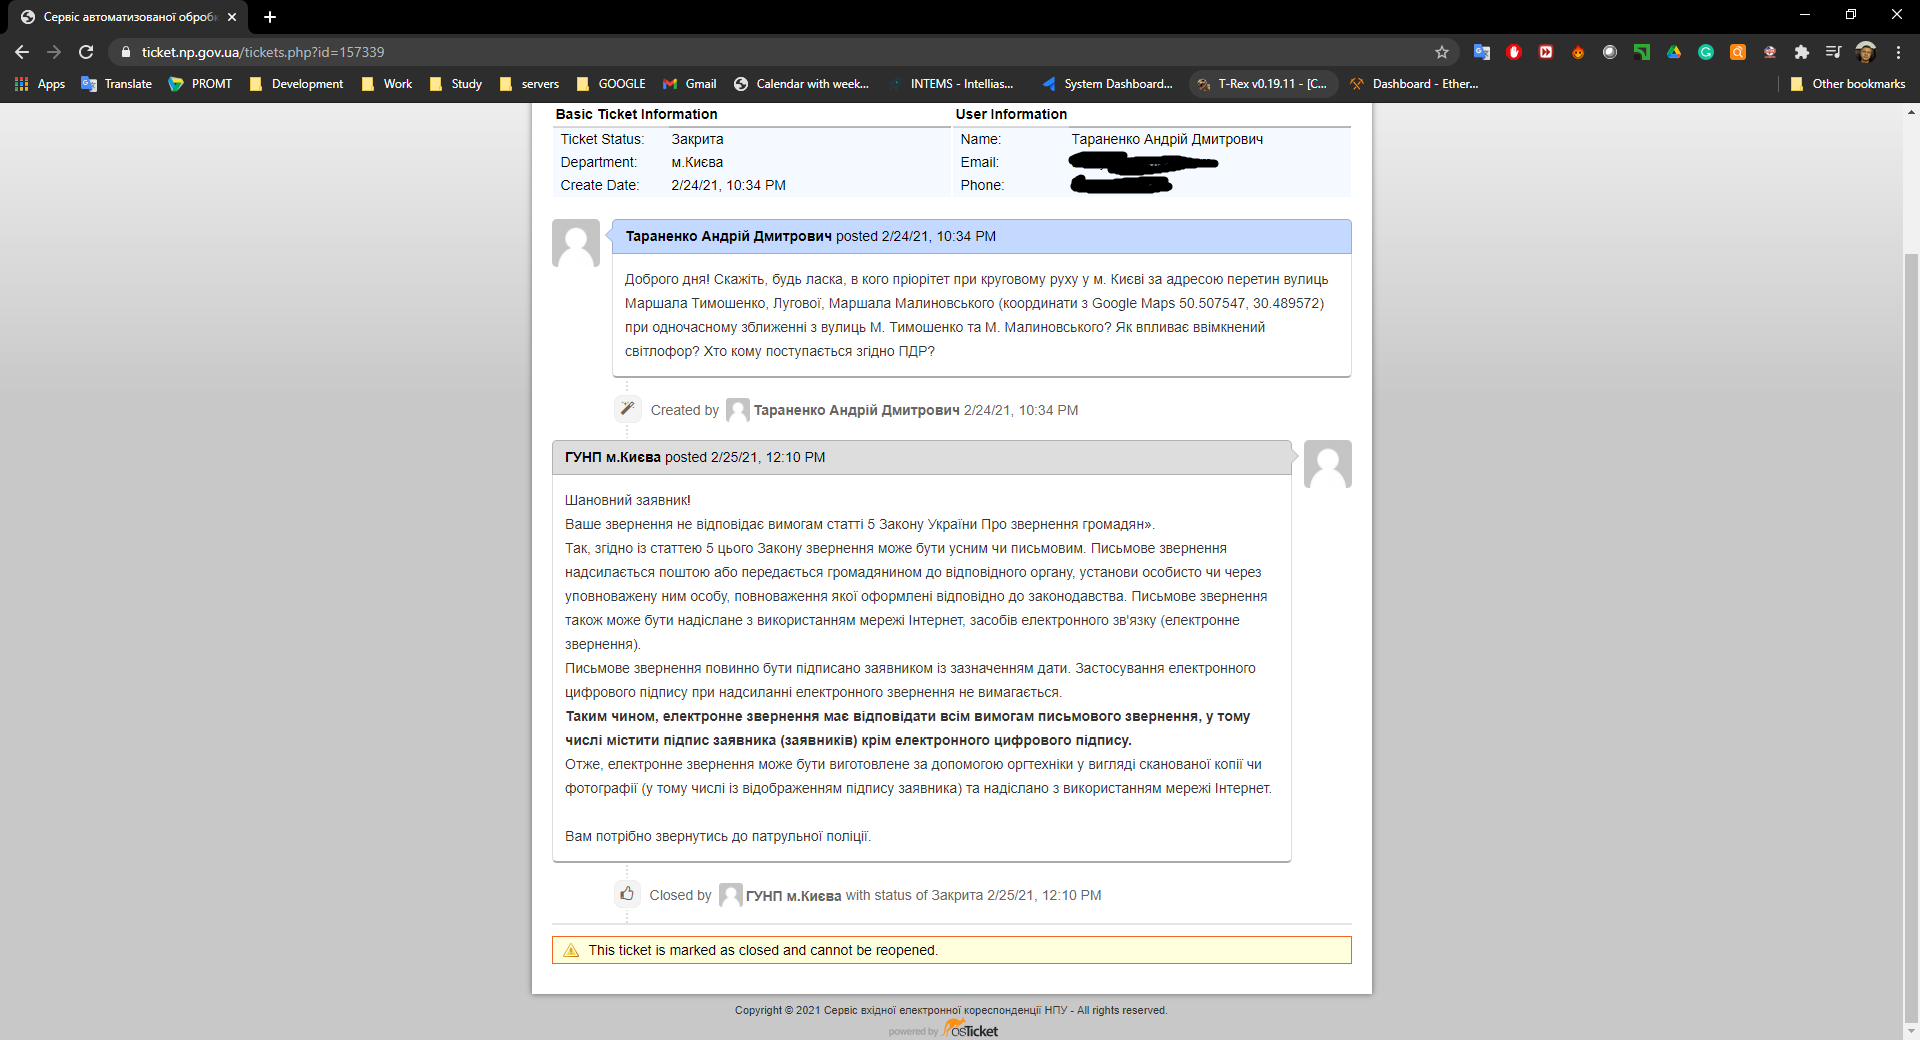Image resolution: width=1920 pixels, height=1040 pixels.
Task: Click the page vertical scrollbar
Action: 1912,600
